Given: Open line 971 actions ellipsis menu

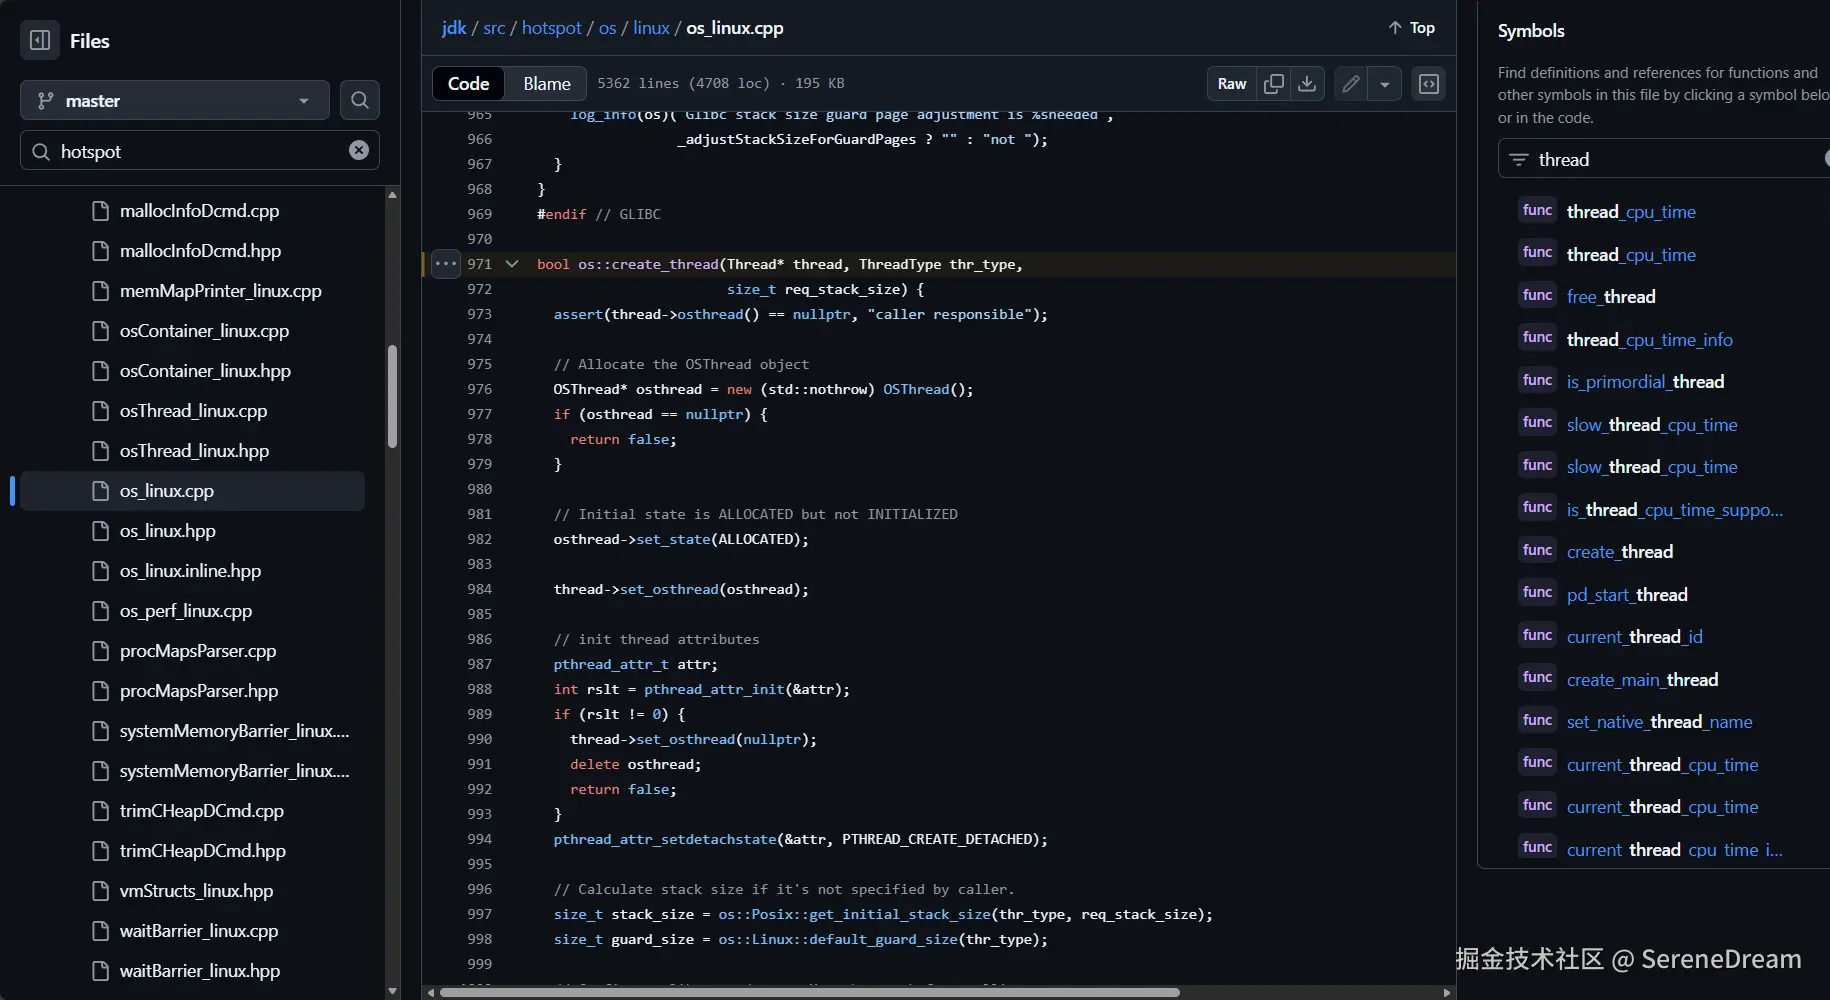Looking at the screenshot, I should (446, 264).
